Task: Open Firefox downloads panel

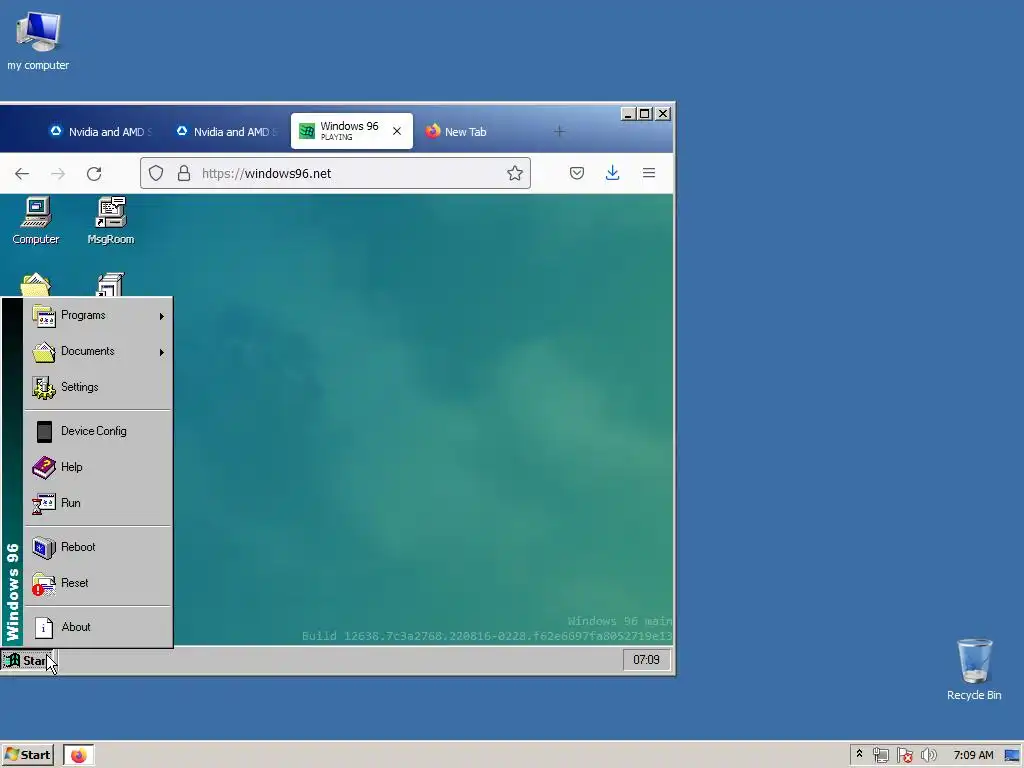Action: tap(613, 173)
